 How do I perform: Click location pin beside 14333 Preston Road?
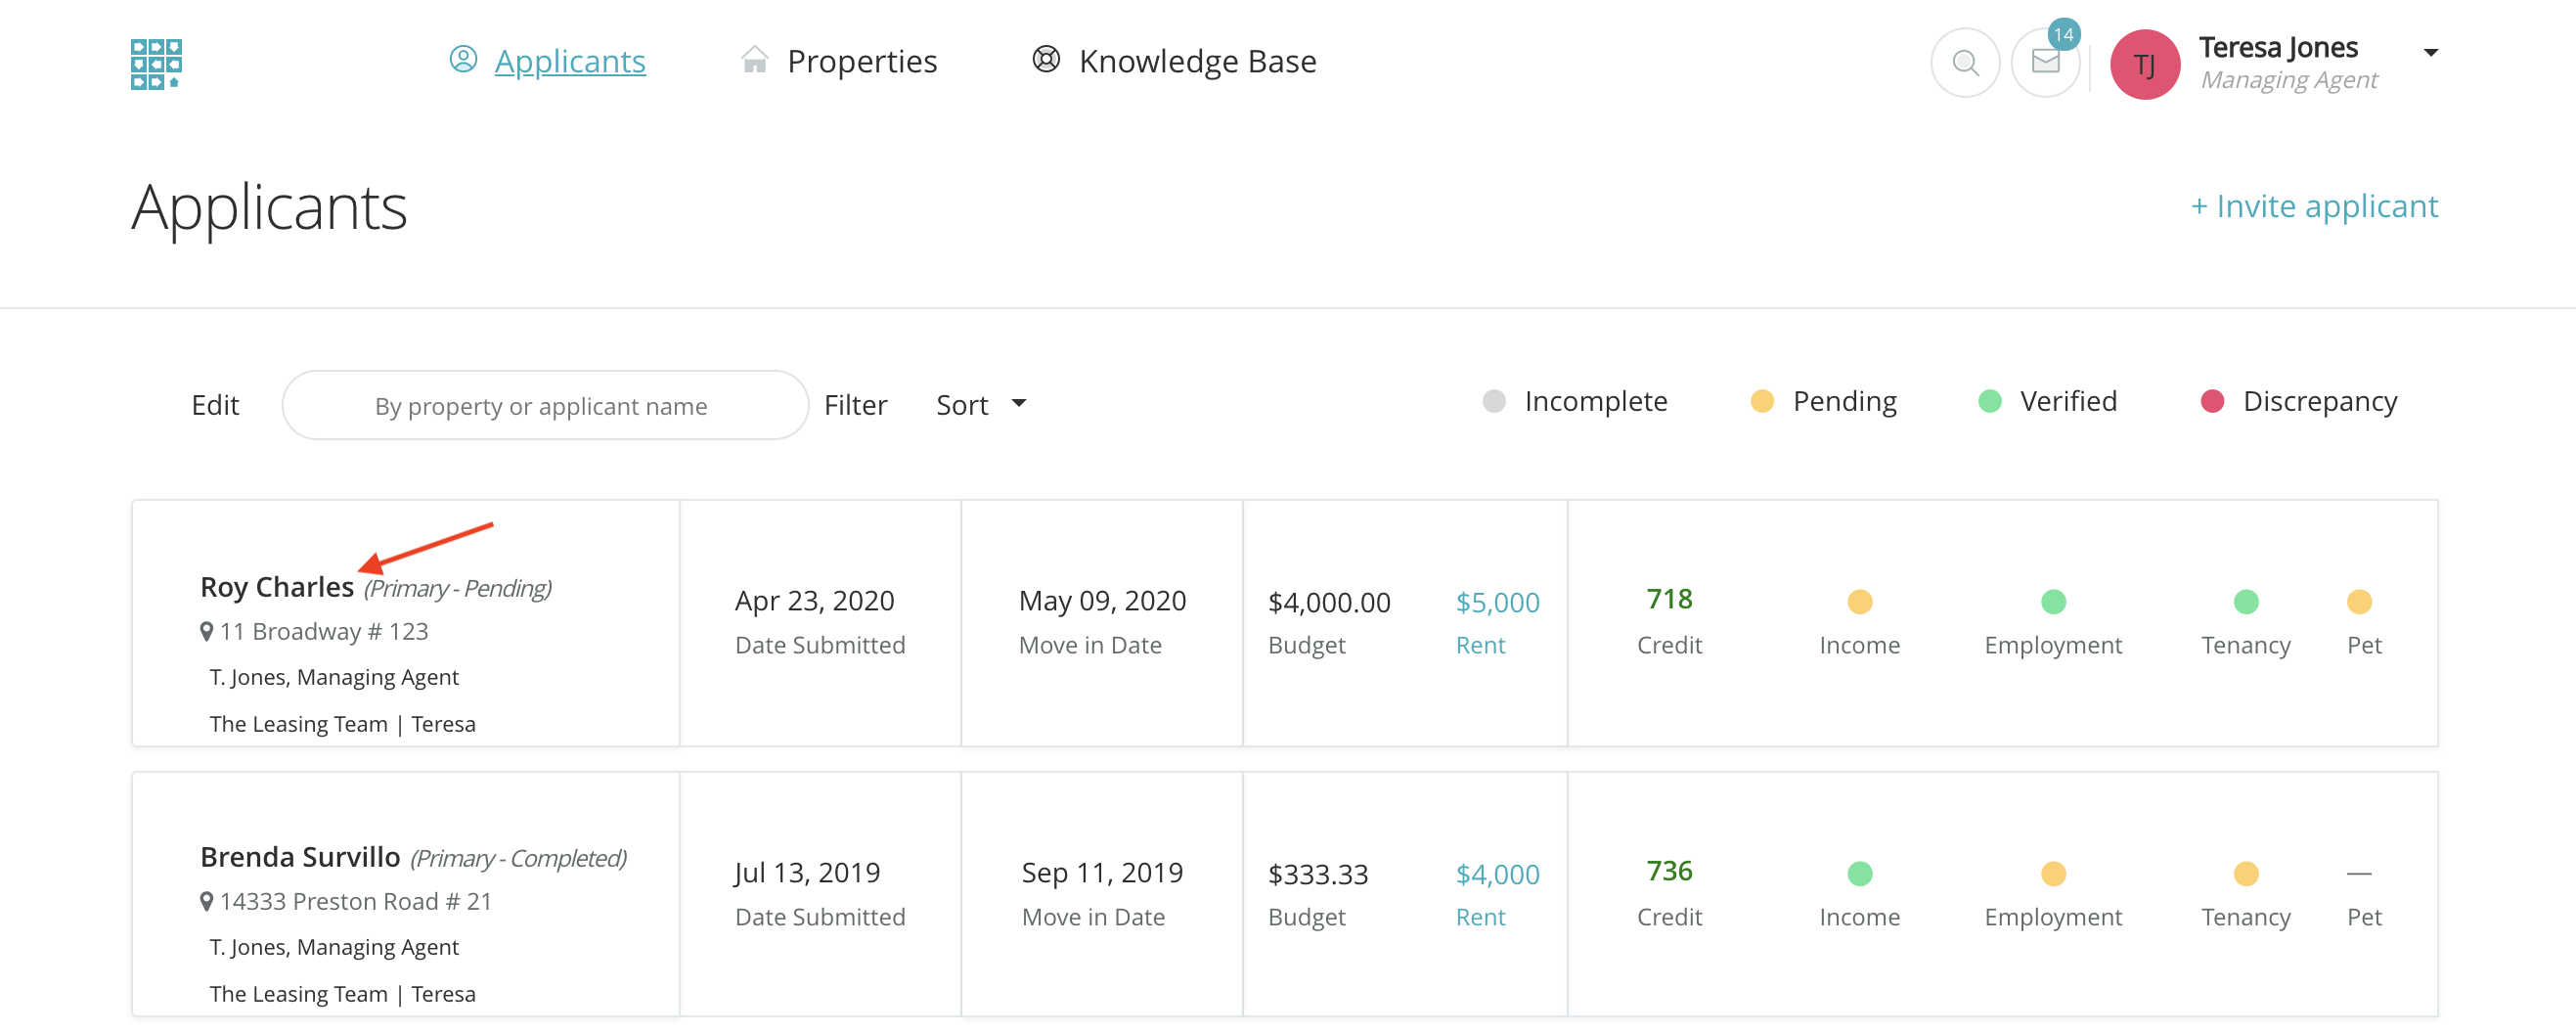[206, 902]
